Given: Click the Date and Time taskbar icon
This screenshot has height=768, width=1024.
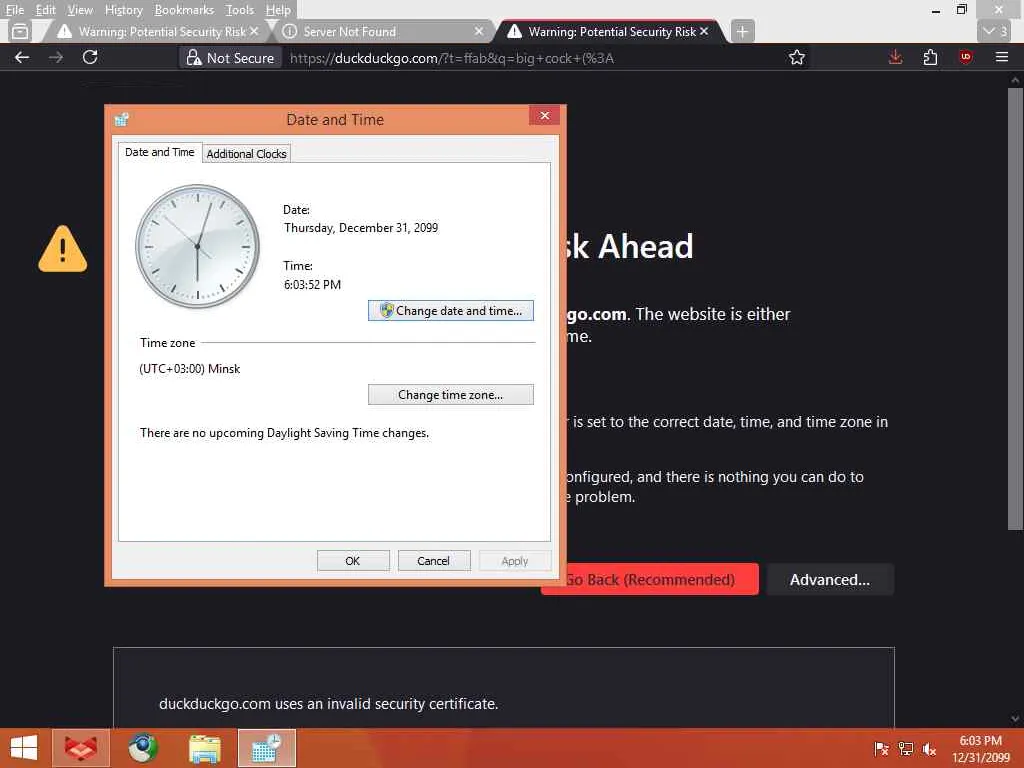Looking at the screenshot, I should (x=266, y=748).
